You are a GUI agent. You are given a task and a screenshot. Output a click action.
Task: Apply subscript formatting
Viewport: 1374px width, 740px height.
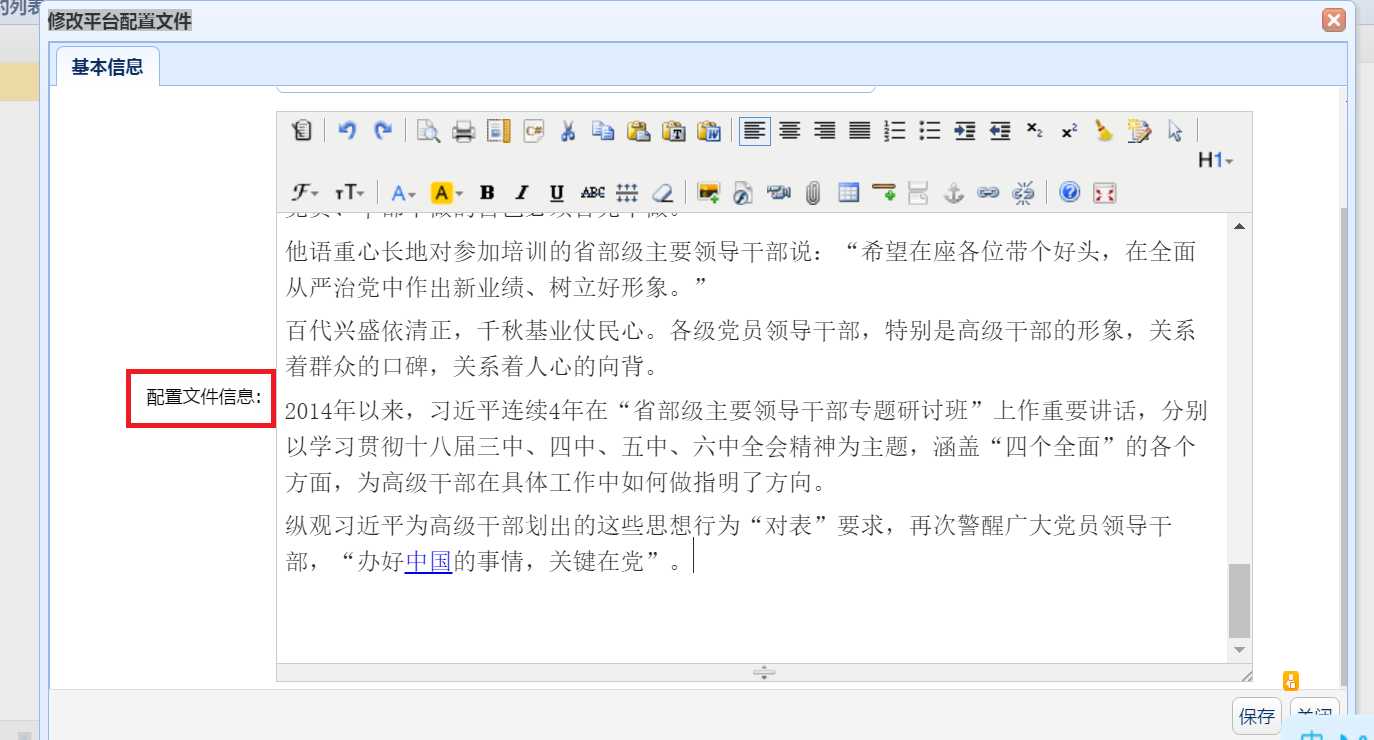coord(1035,131)
